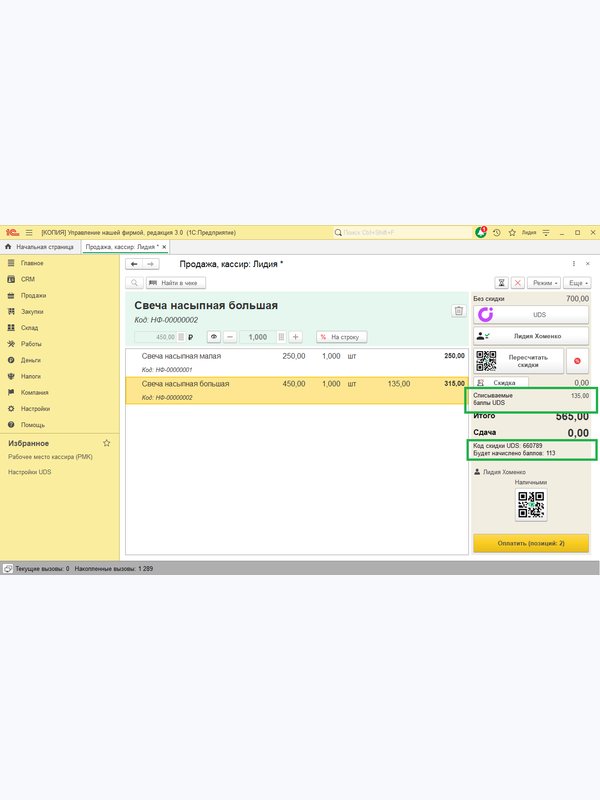Switch to Начальная страница tab
Viewport: 600px width, 800px height.
[40, 247]
